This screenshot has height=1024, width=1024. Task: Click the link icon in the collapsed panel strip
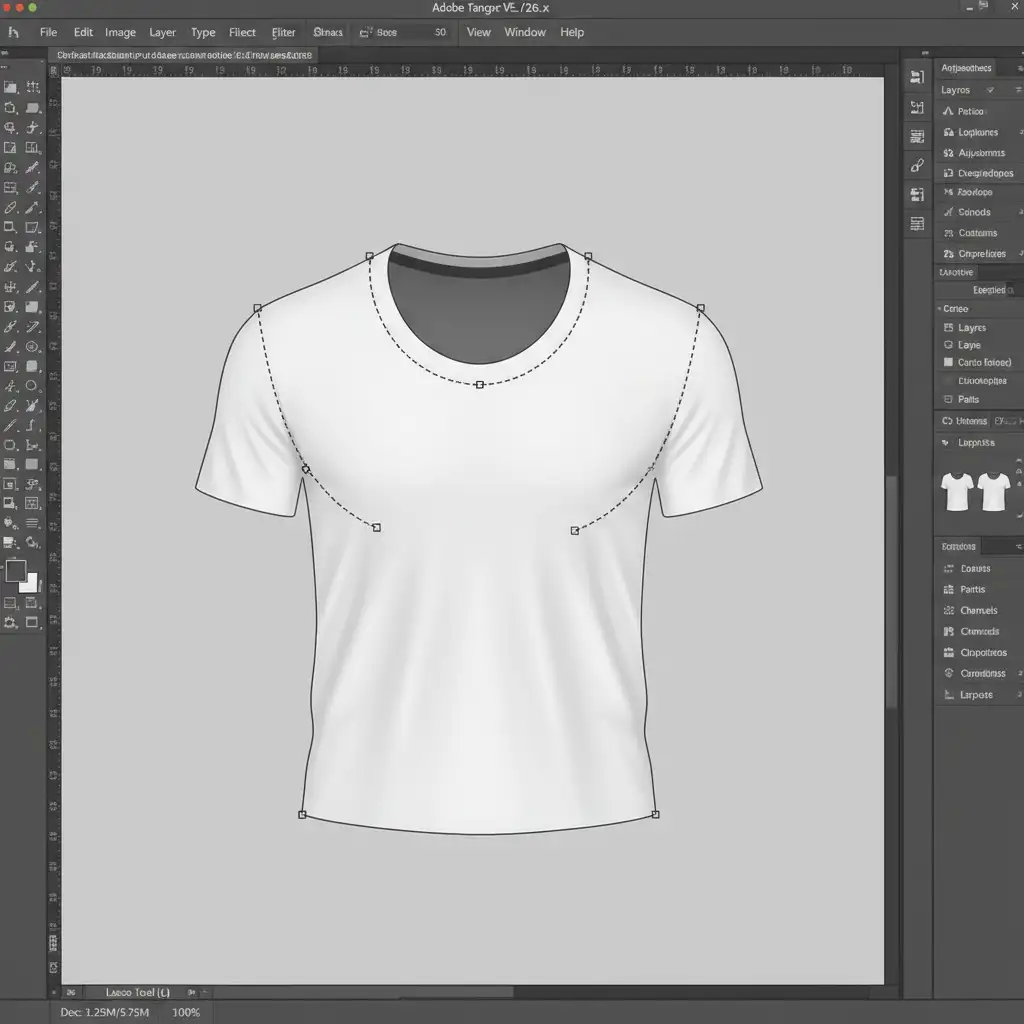click(917, 165)
